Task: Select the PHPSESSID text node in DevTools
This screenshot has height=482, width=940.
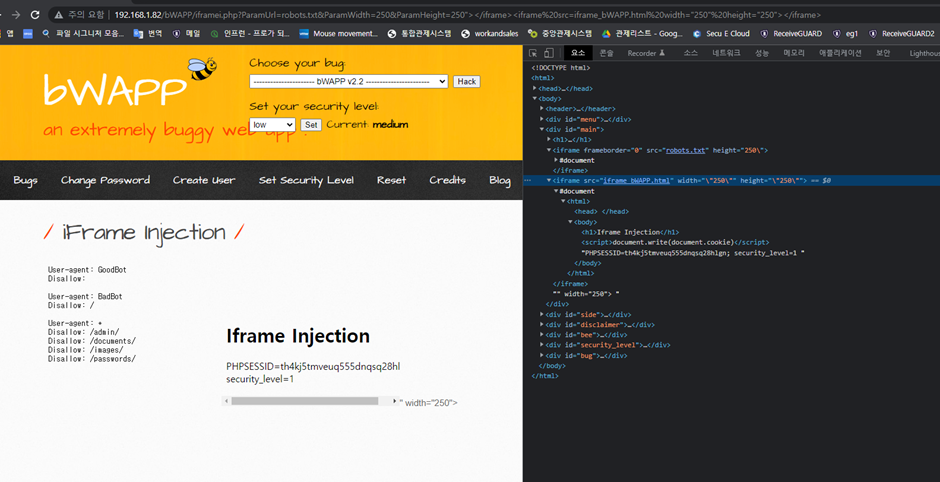Action: coord(693,252)
